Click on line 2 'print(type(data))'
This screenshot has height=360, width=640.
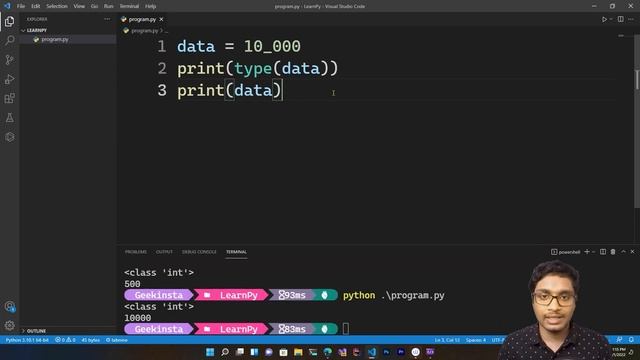tap(258, 68)
